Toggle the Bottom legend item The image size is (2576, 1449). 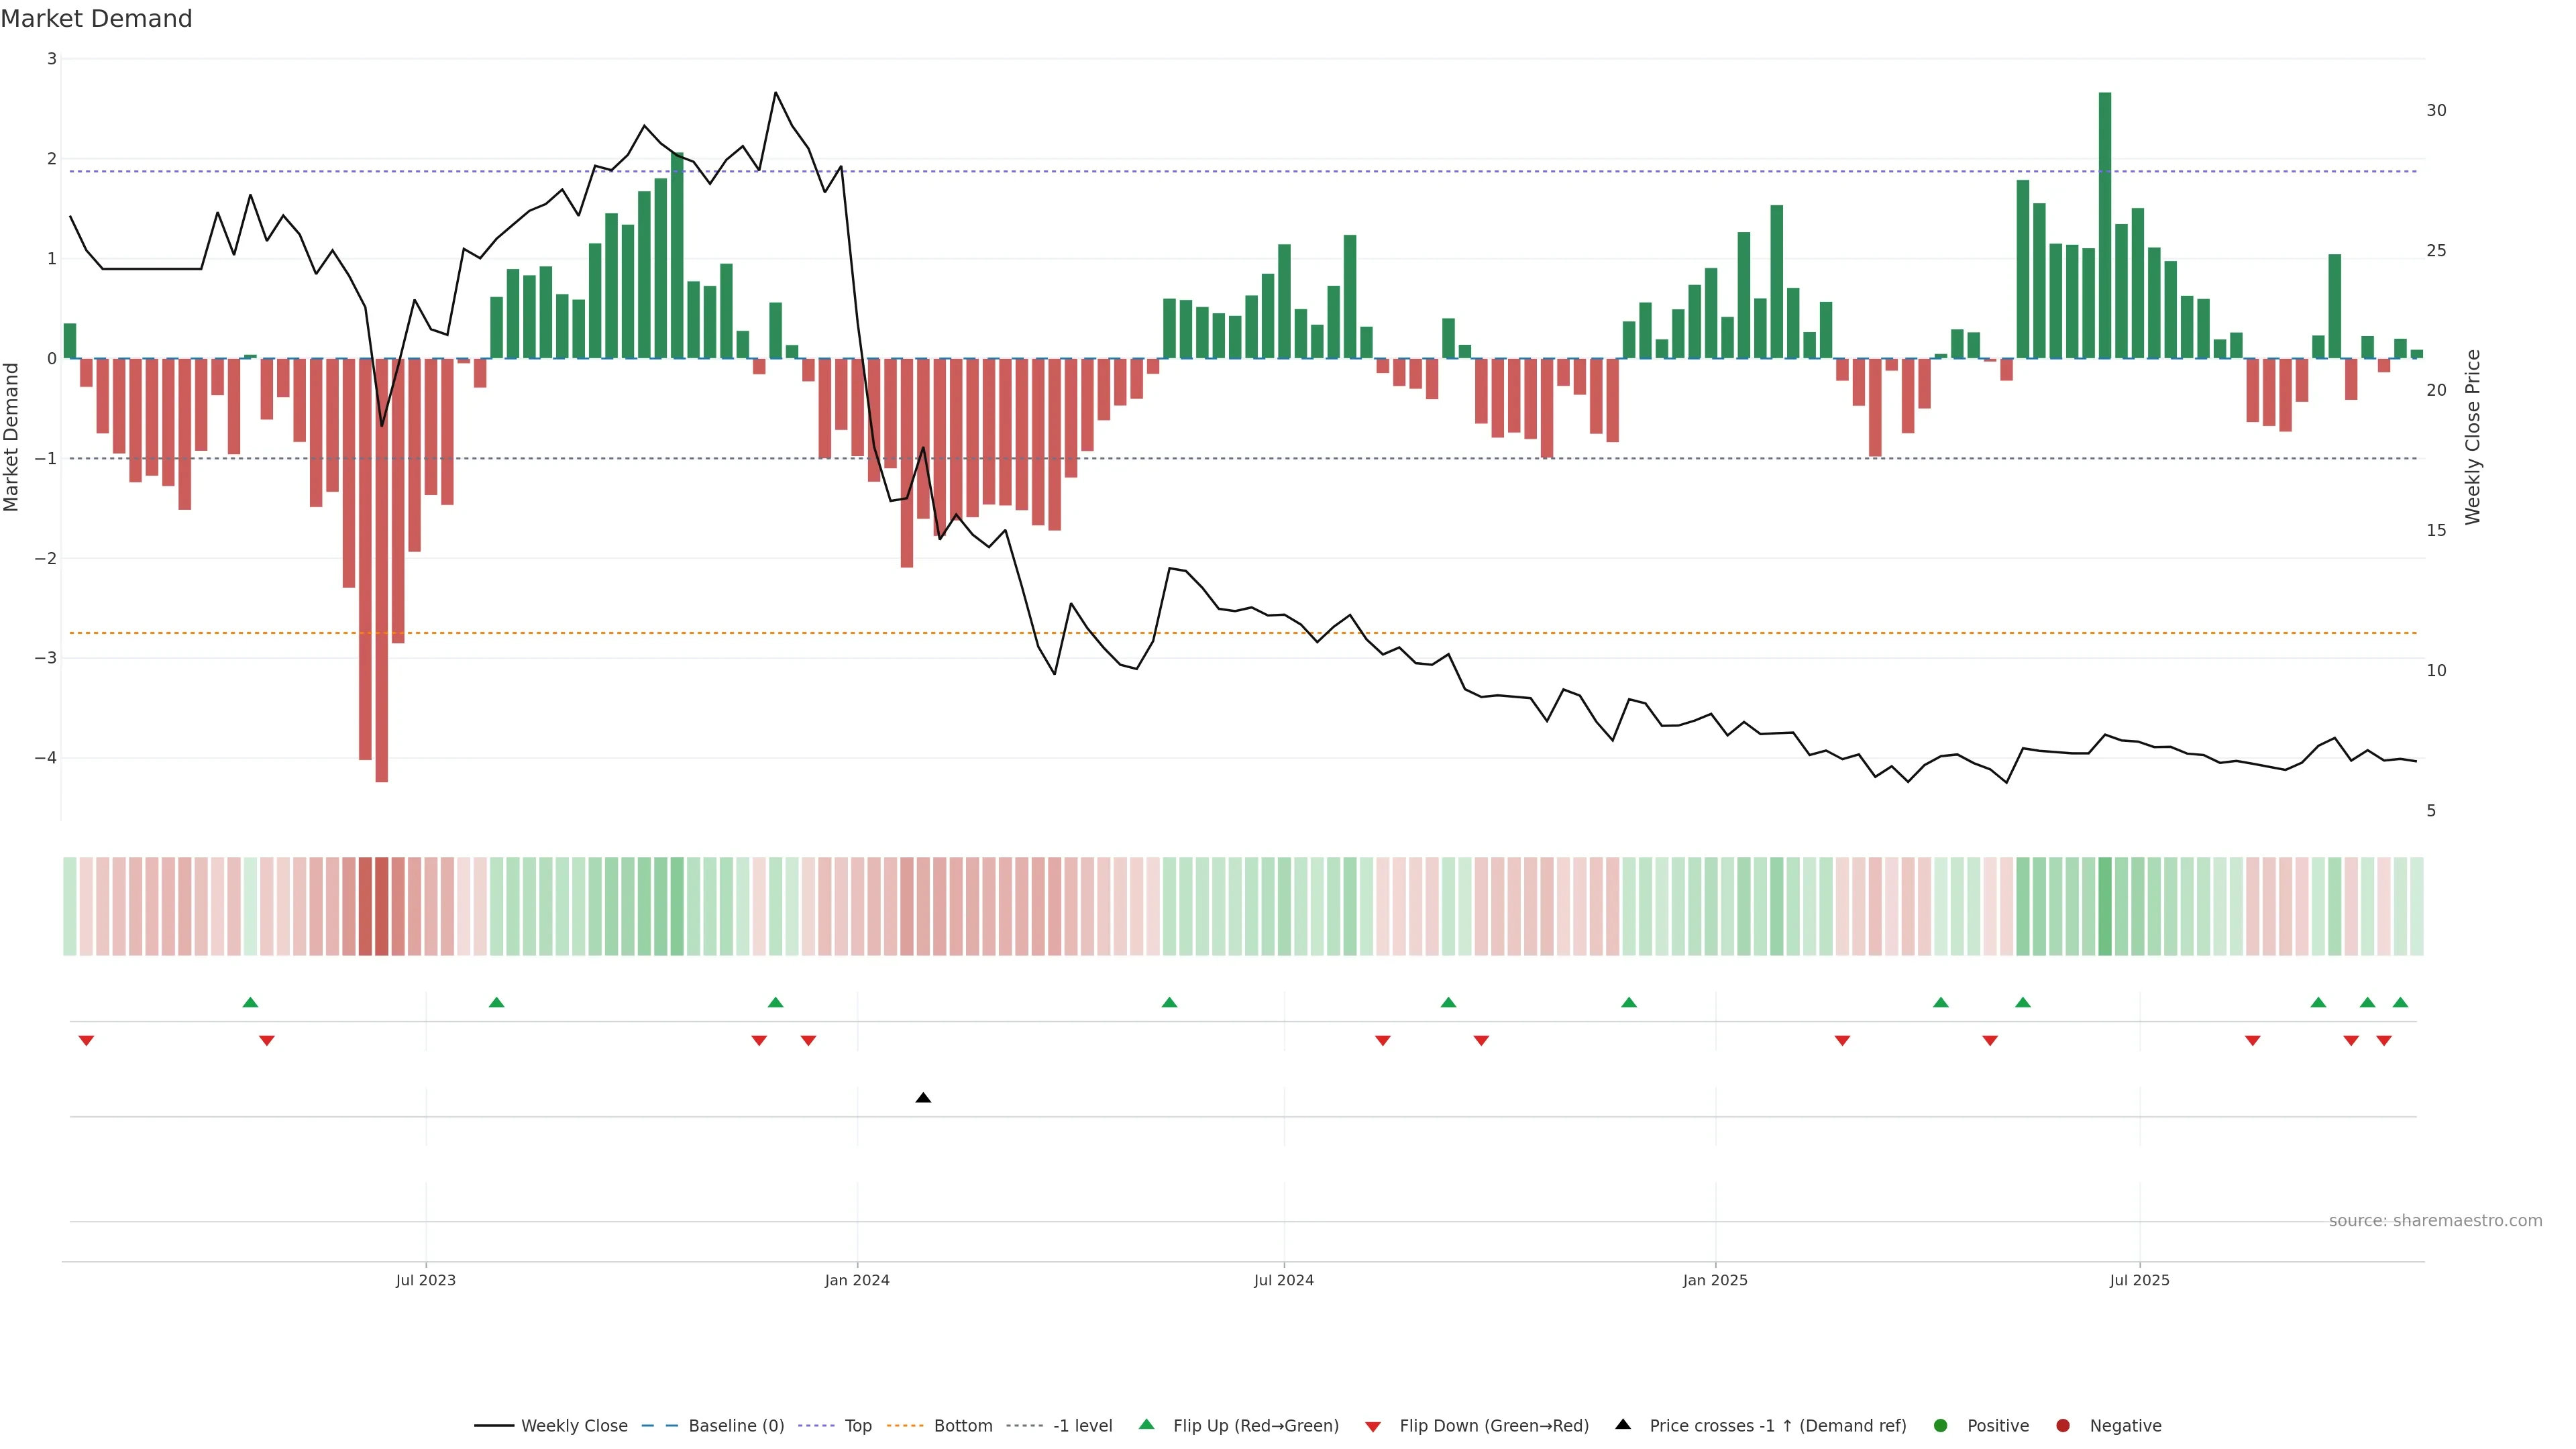click(962, 1425)
